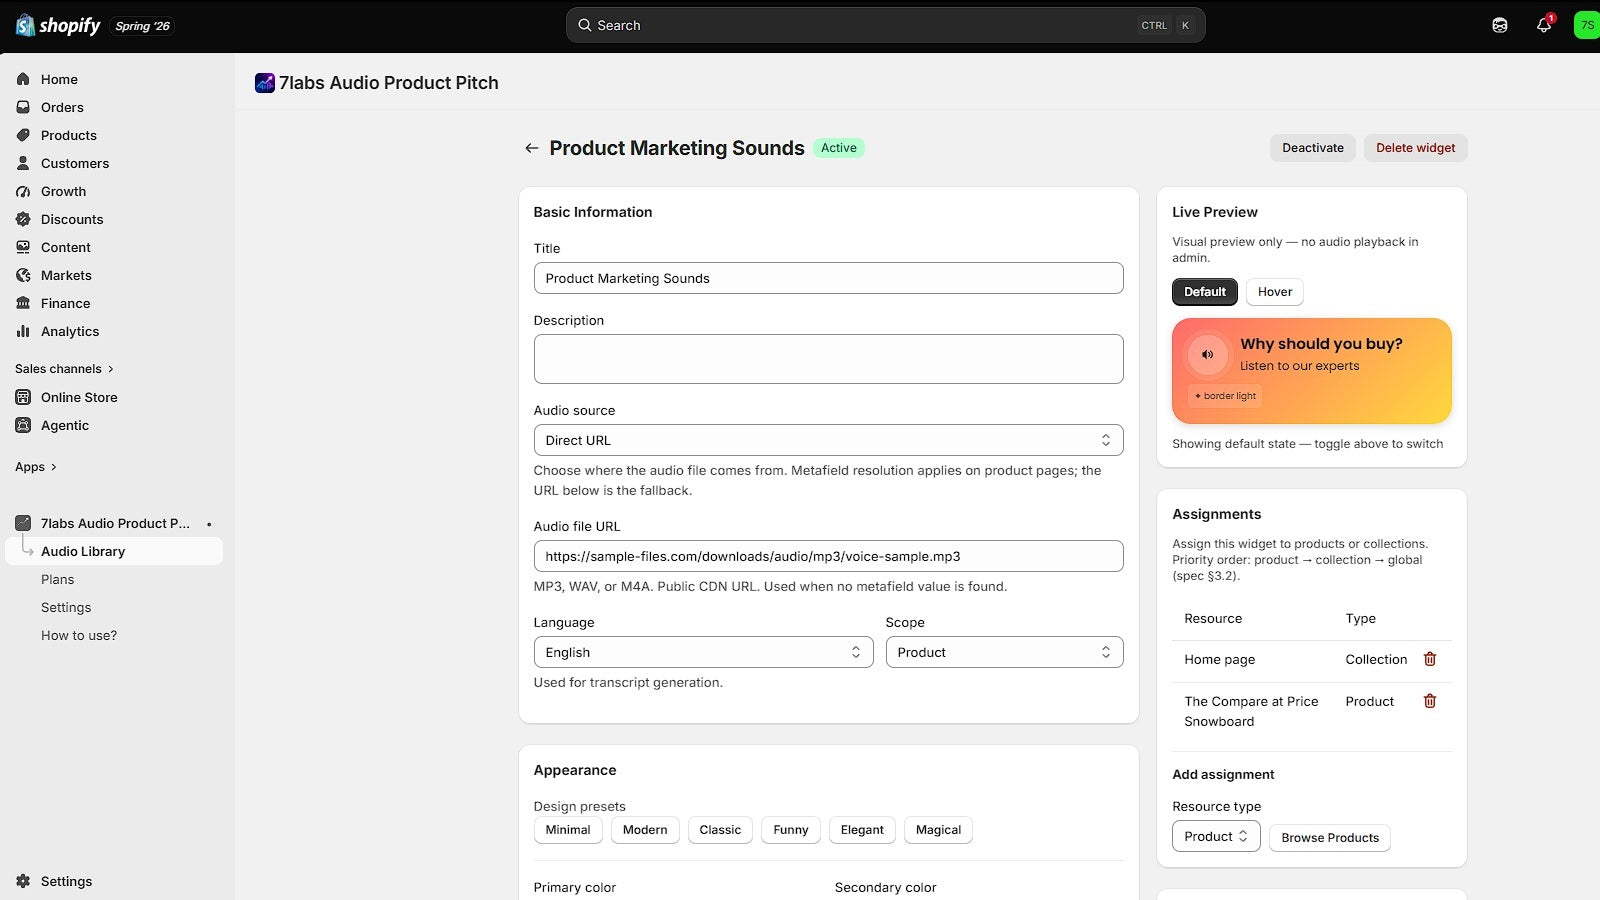Open the 7S account avatar

tap(1587, 25)
